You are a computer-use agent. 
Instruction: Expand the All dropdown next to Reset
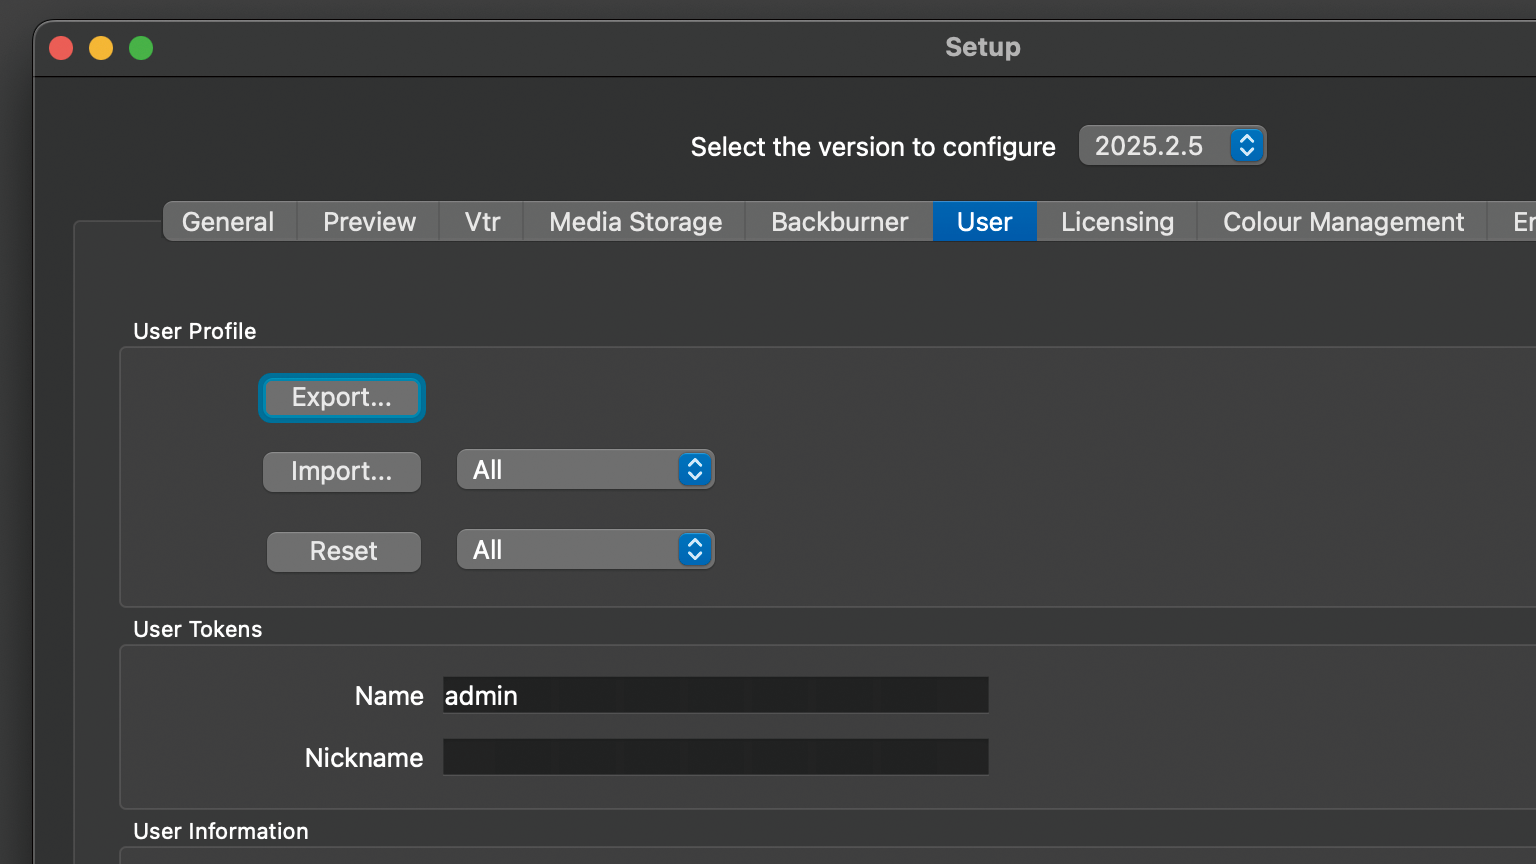point(585,550)
